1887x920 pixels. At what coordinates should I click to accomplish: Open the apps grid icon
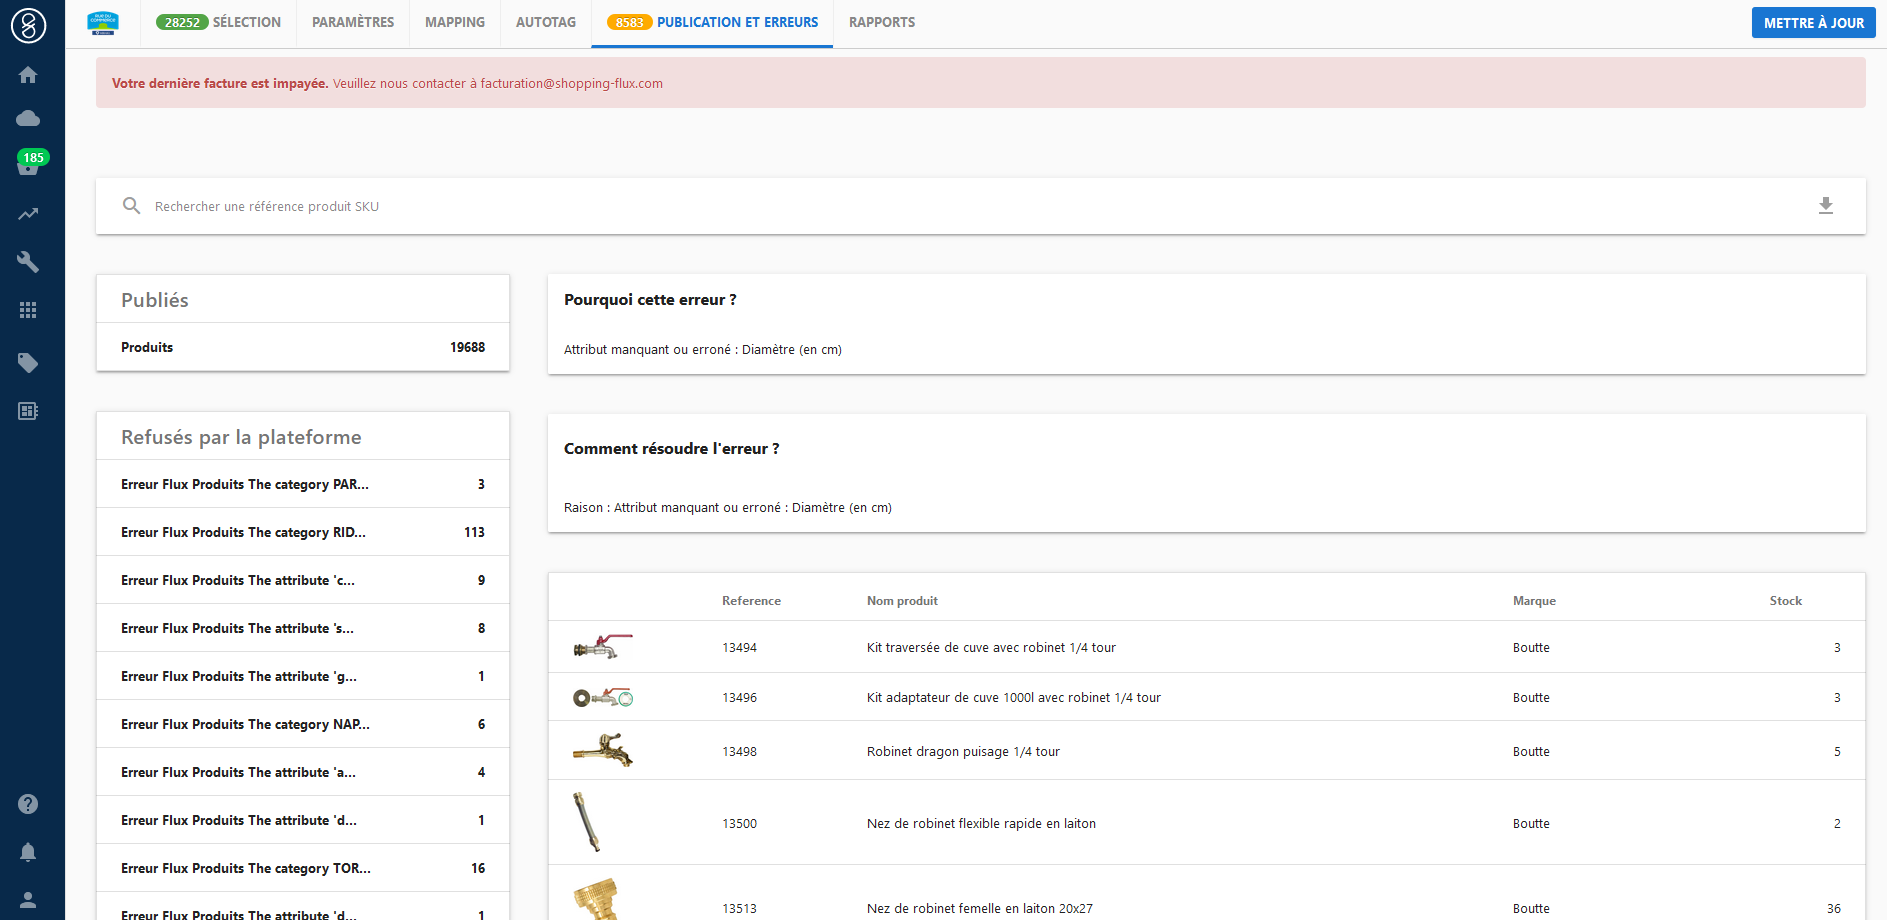click(28, 311)
